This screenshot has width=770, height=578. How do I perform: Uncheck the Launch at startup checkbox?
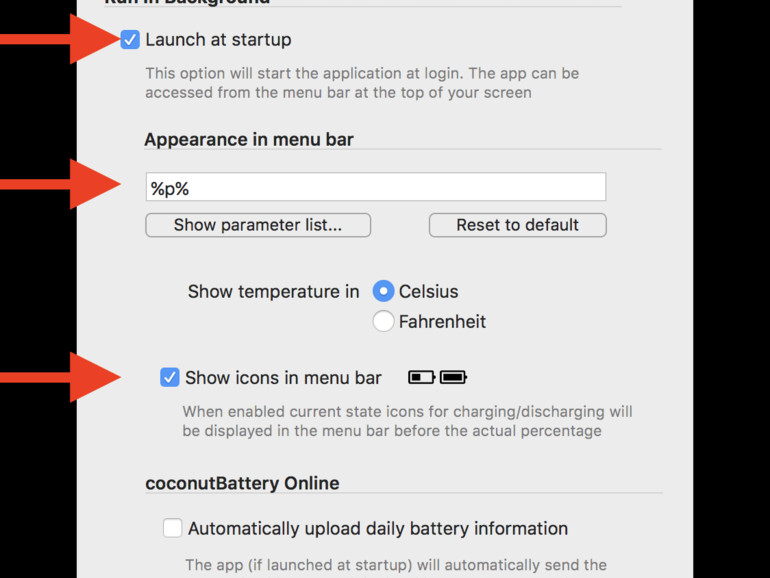pos(130,40)
